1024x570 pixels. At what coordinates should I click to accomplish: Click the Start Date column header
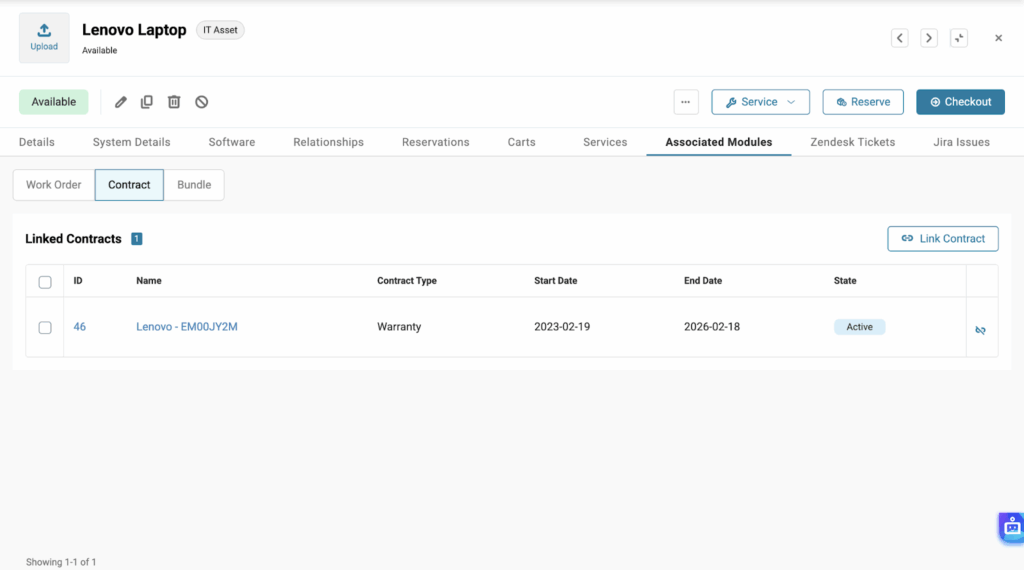(x=556, y=281)
